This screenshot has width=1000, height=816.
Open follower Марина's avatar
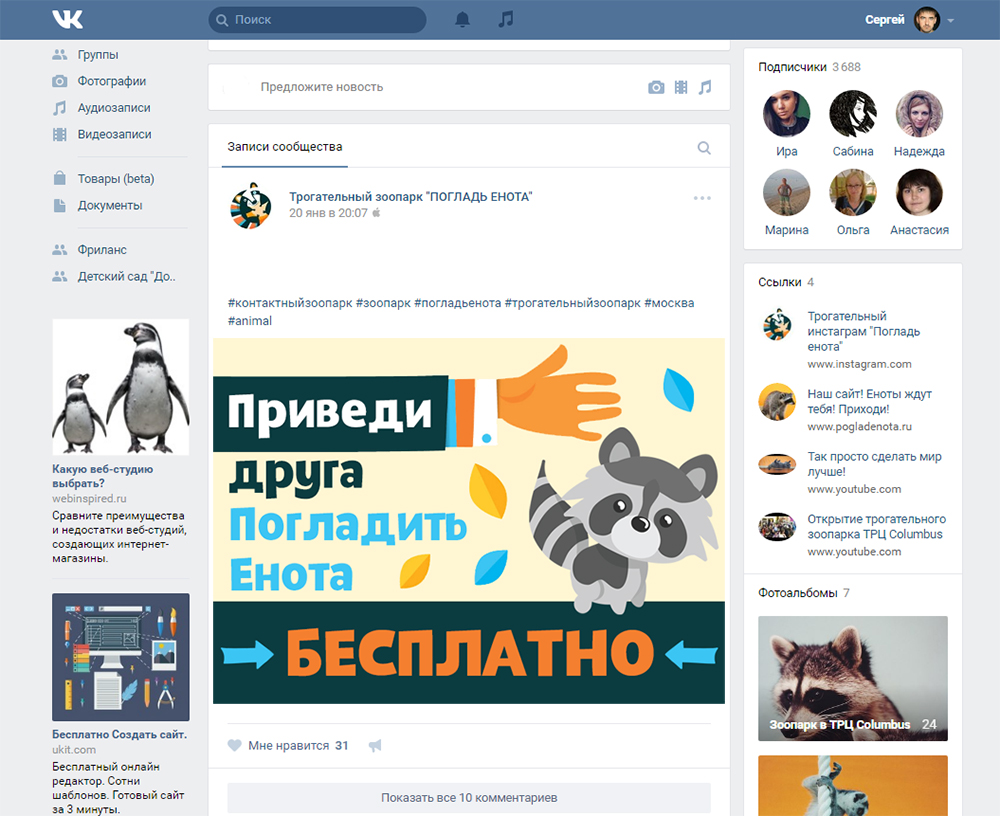click(786, 193)
